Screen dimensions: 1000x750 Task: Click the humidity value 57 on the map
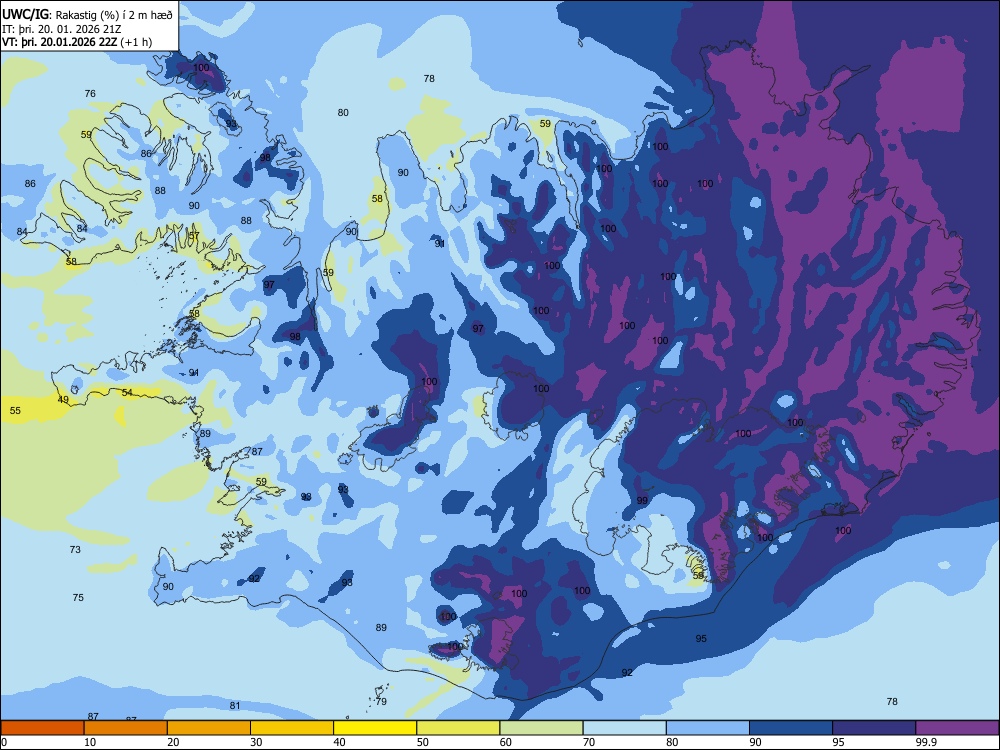194,235
